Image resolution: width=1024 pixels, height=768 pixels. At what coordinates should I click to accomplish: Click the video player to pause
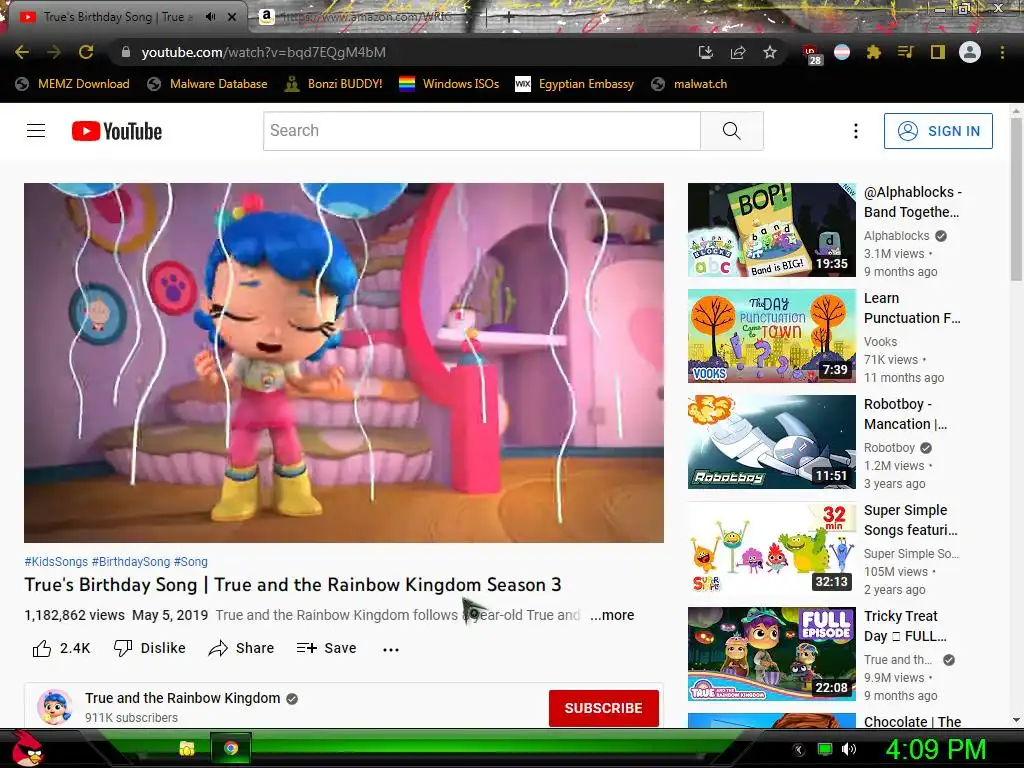coord(344,362)
